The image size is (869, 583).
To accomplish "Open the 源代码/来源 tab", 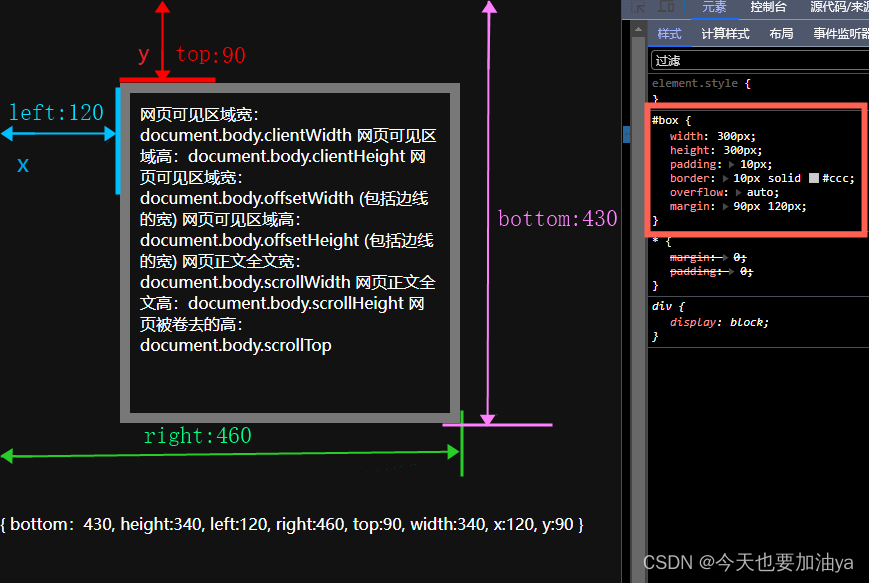I will 839,7.
